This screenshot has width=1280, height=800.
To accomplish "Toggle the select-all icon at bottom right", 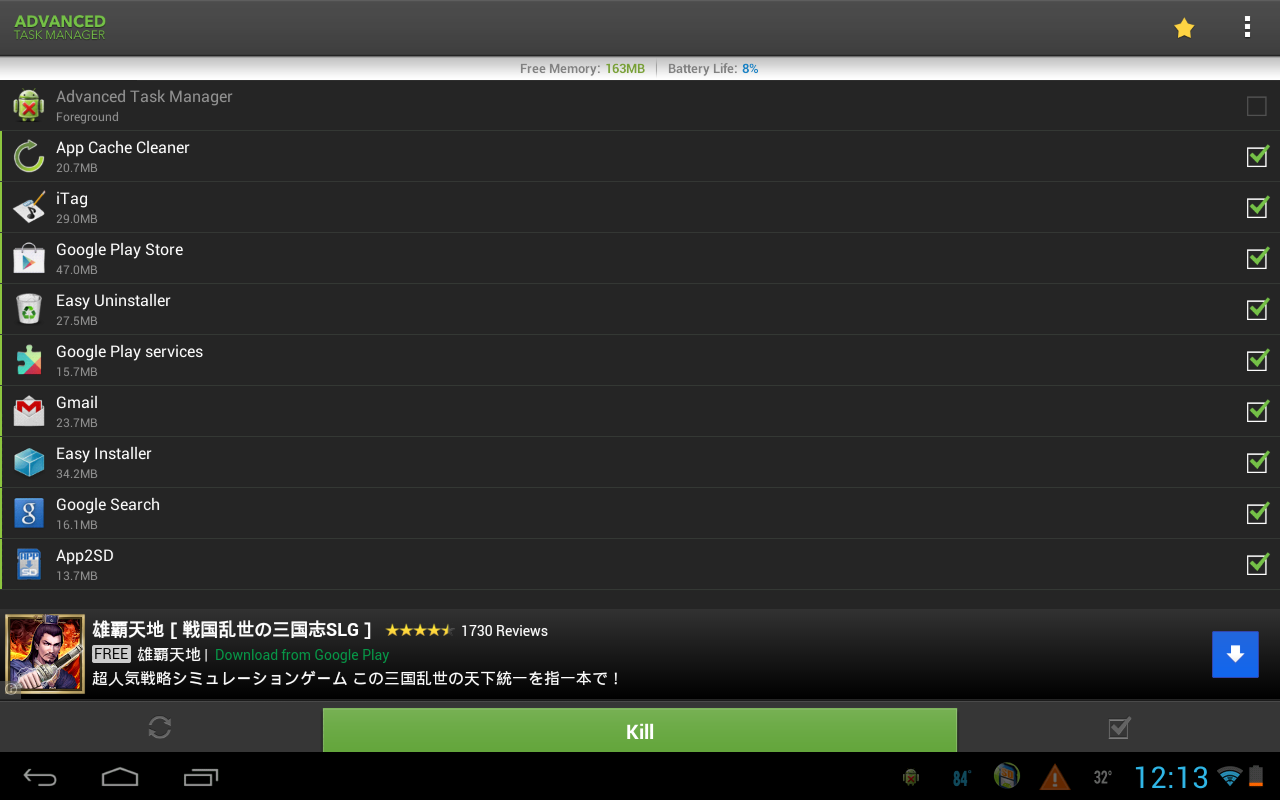I will point(1118,728).
